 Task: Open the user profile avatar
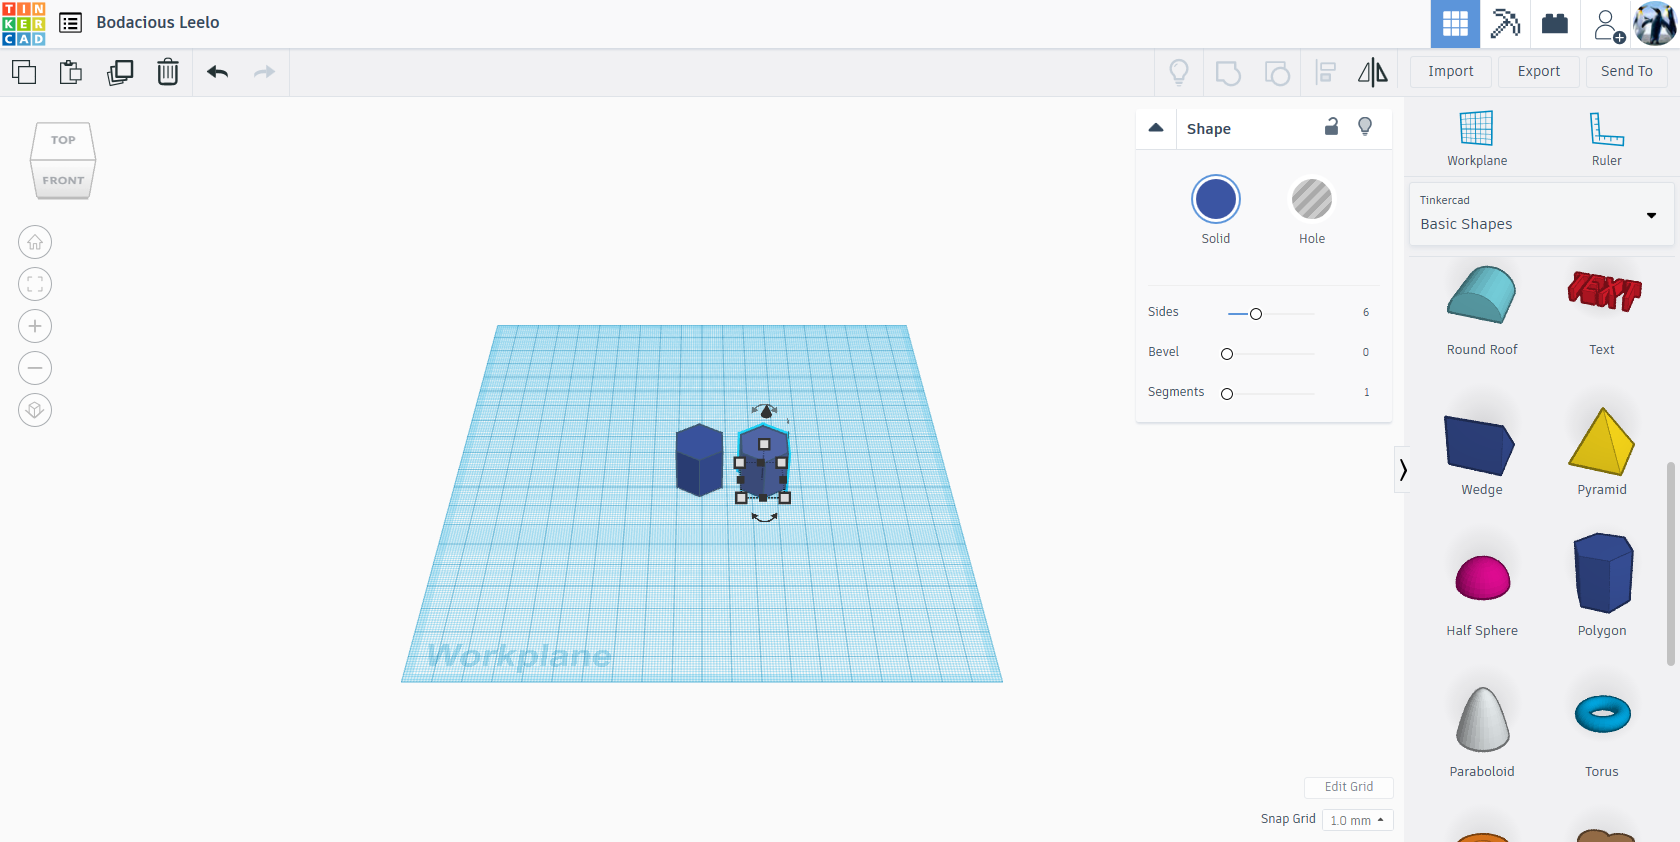click(x=1655, y=24)
